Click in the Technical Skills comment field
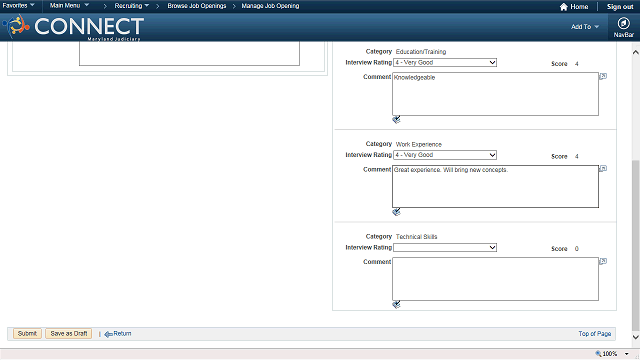Viewport: 640px width, 360px height. coord(496,279)
